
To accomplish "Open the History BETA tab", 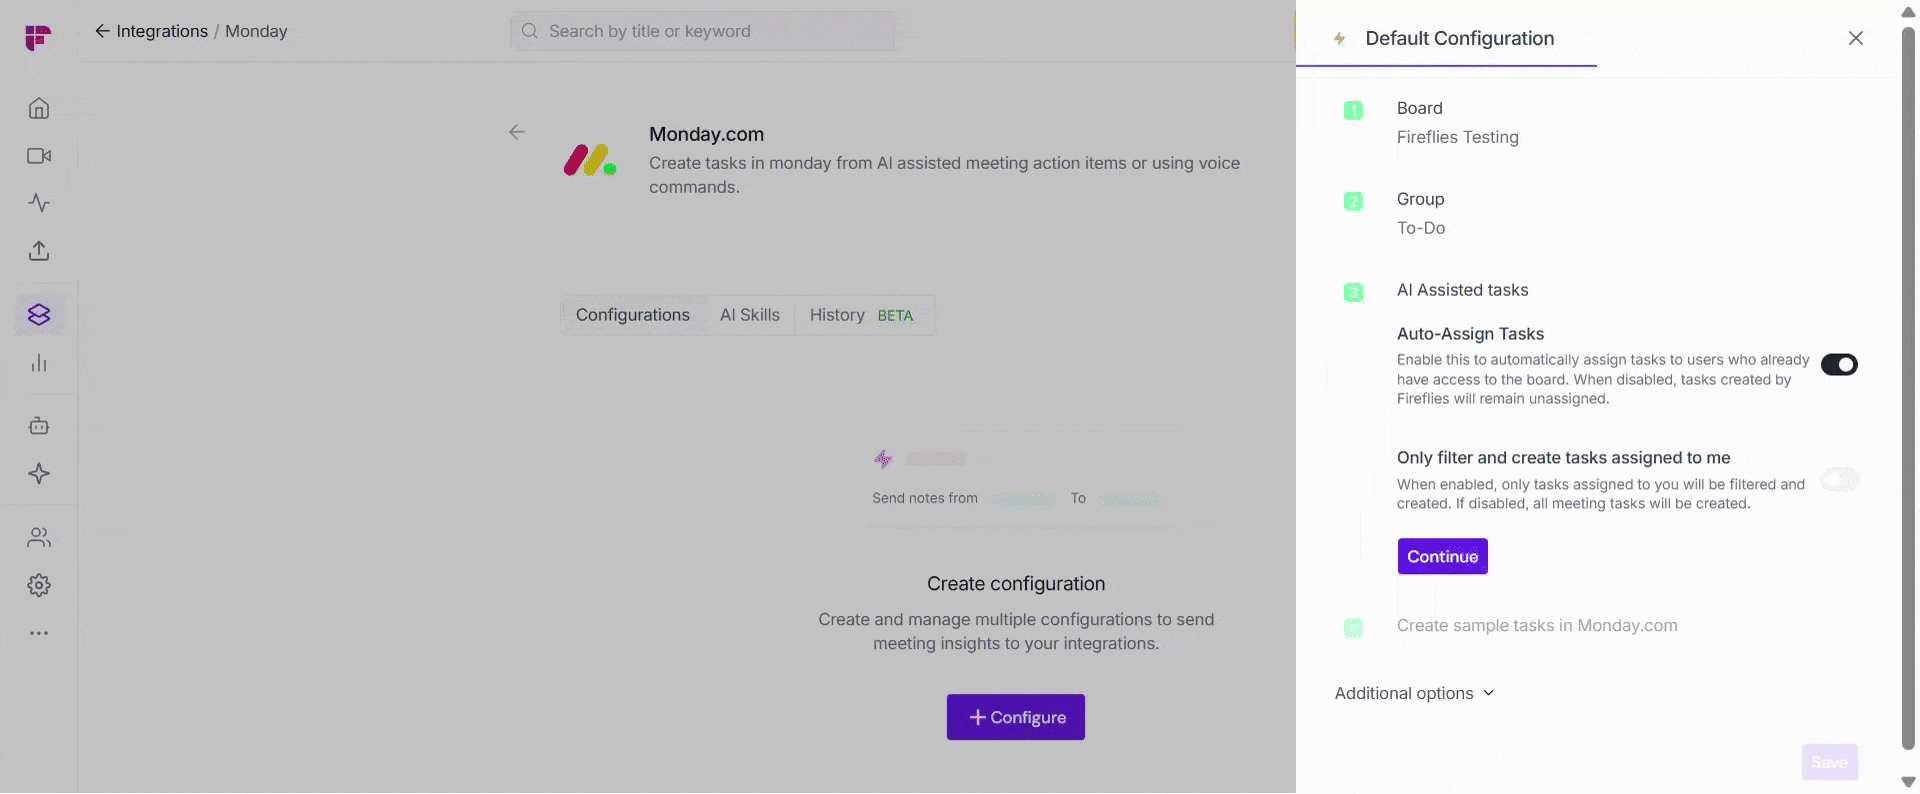I will tap(861, 315).
